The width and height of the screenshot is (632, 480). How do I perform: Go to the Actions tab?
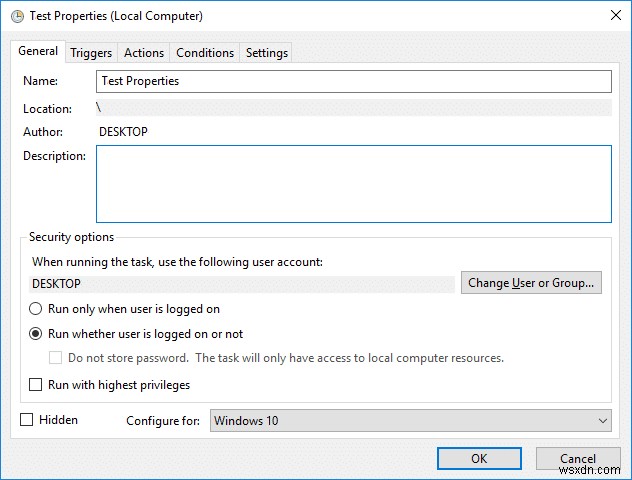tap(144, 53)
